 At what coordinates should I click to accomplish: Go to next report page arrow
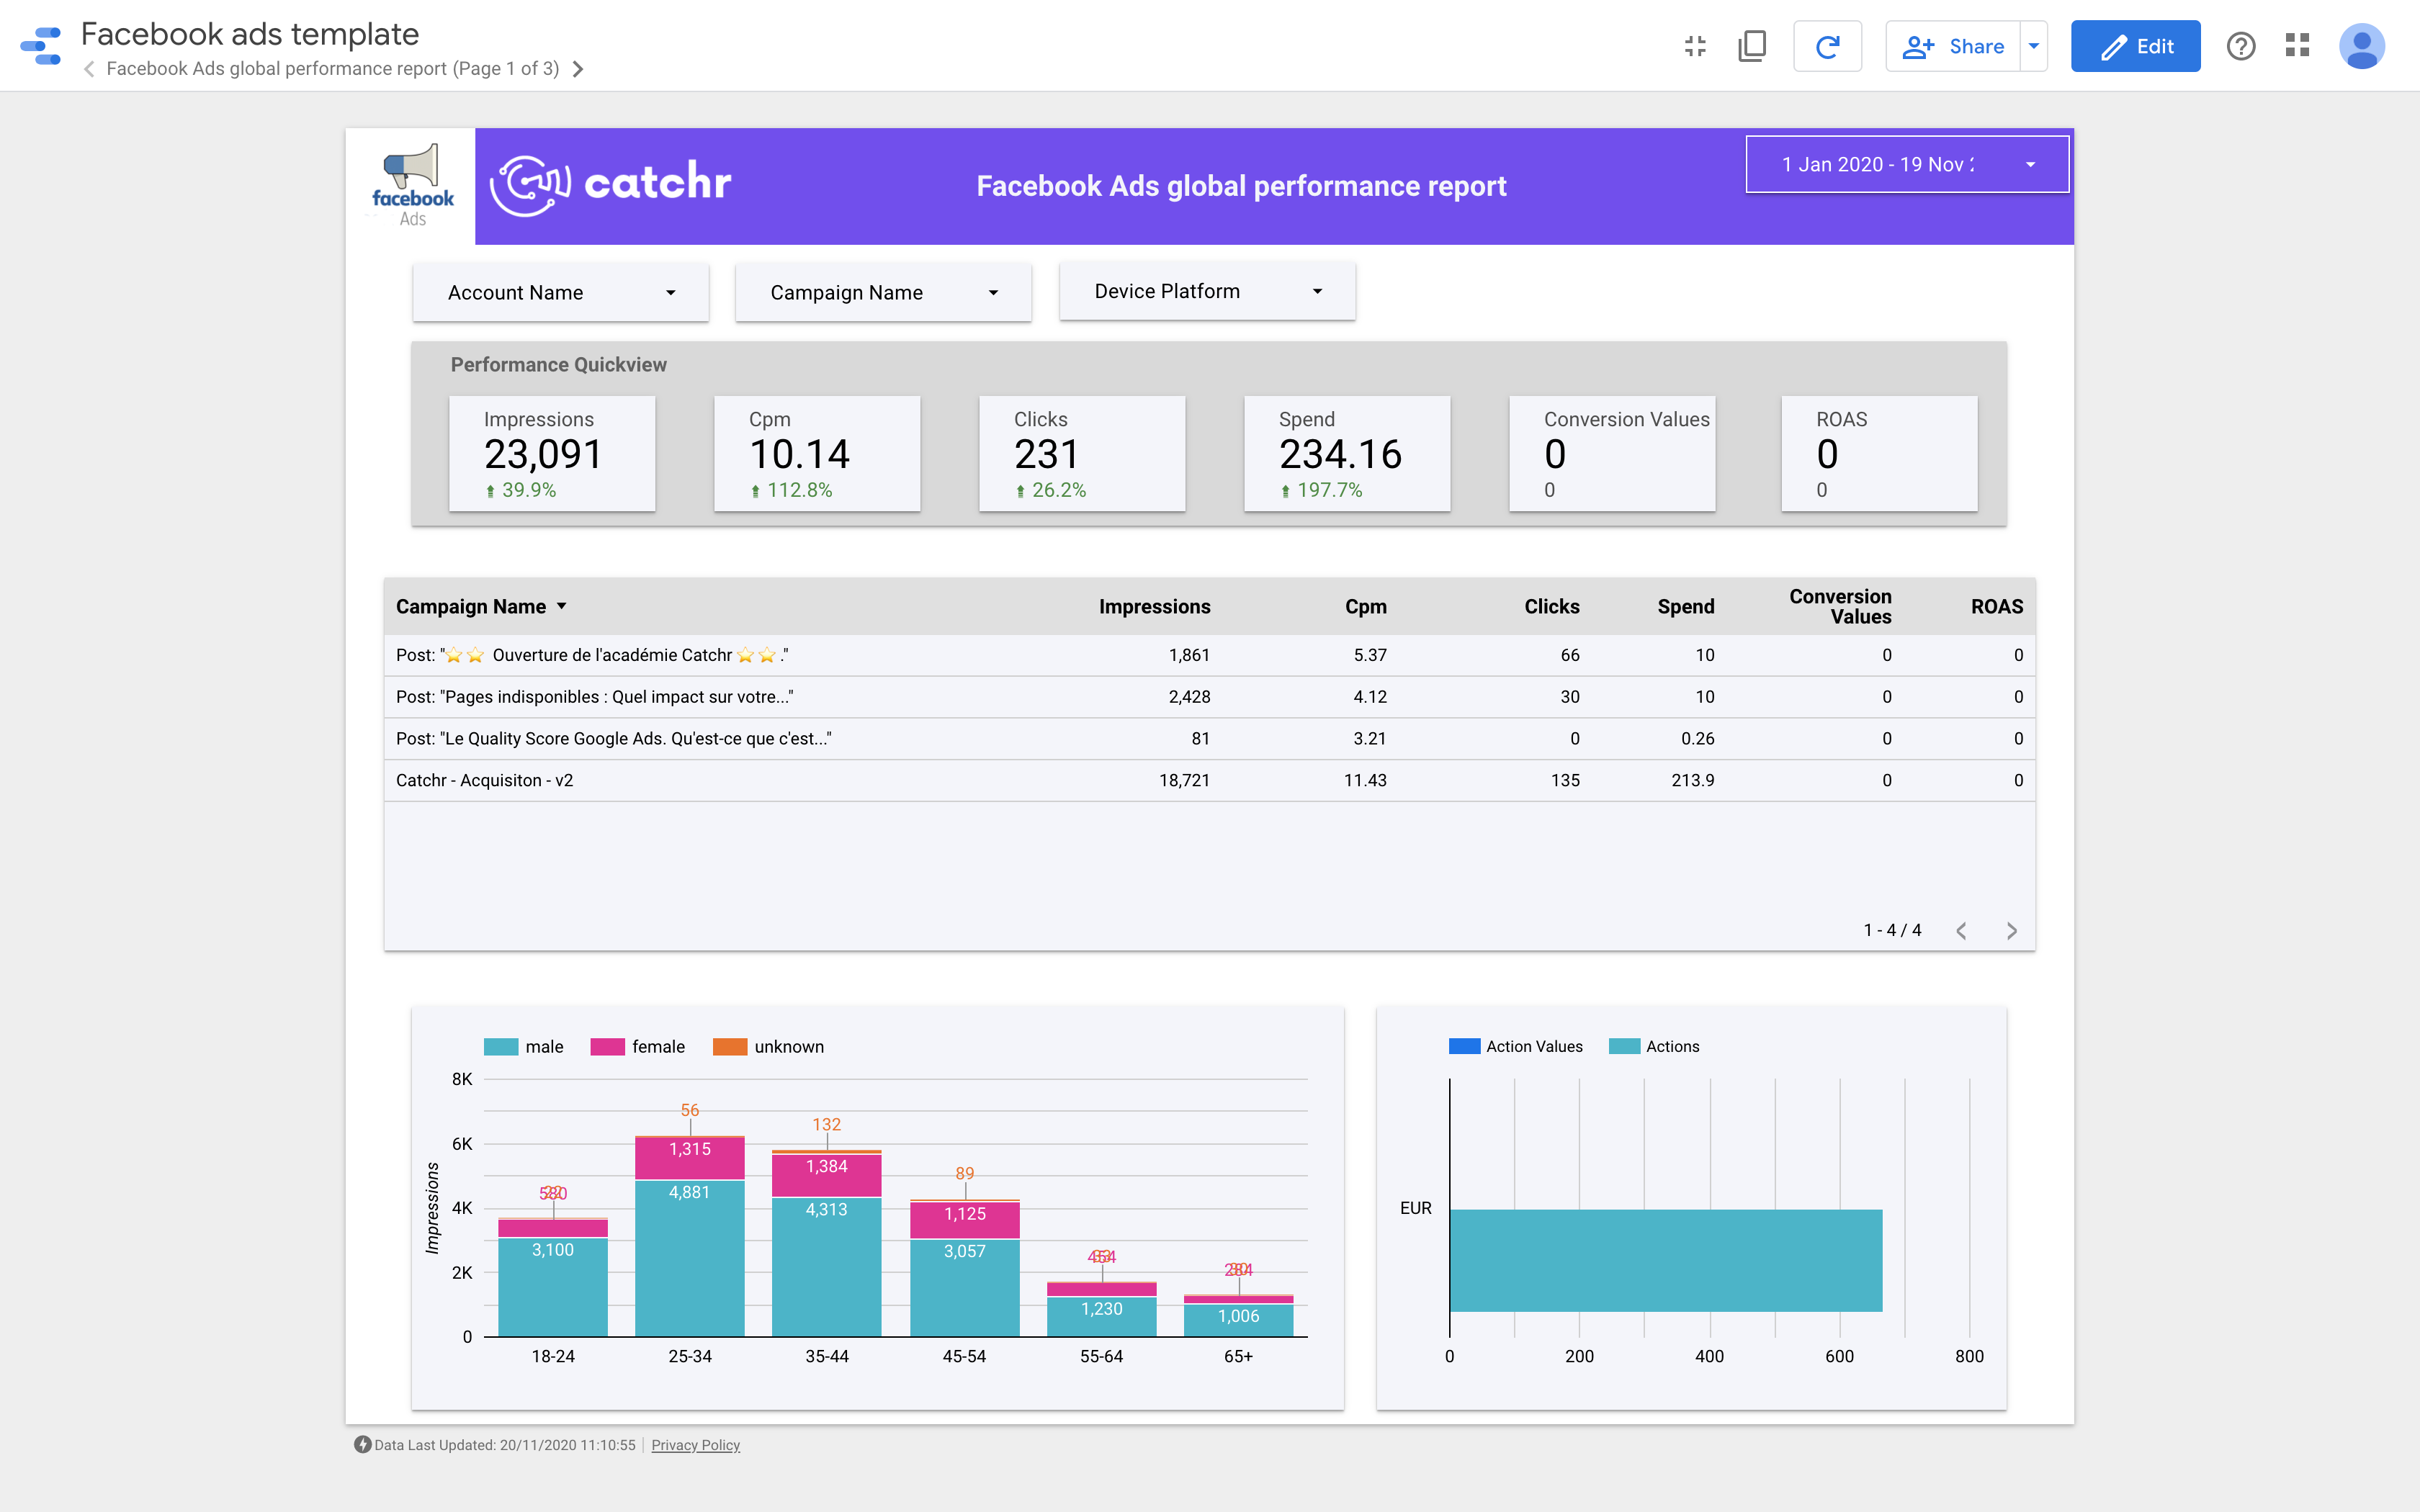pos(578,69)
